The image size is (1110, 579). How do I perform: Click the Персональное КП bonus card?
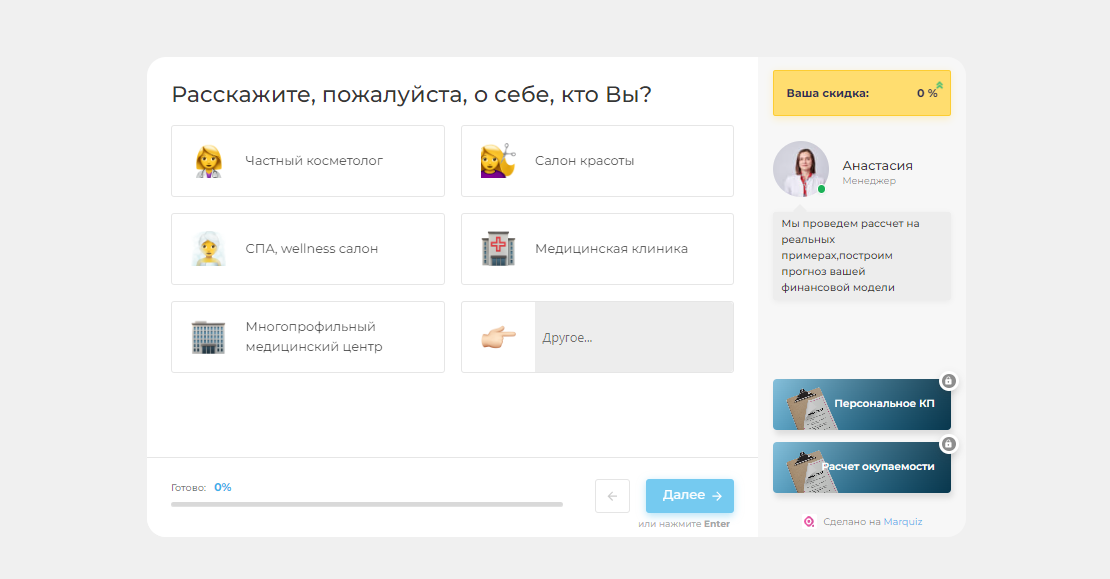click(x=862, y=404)
